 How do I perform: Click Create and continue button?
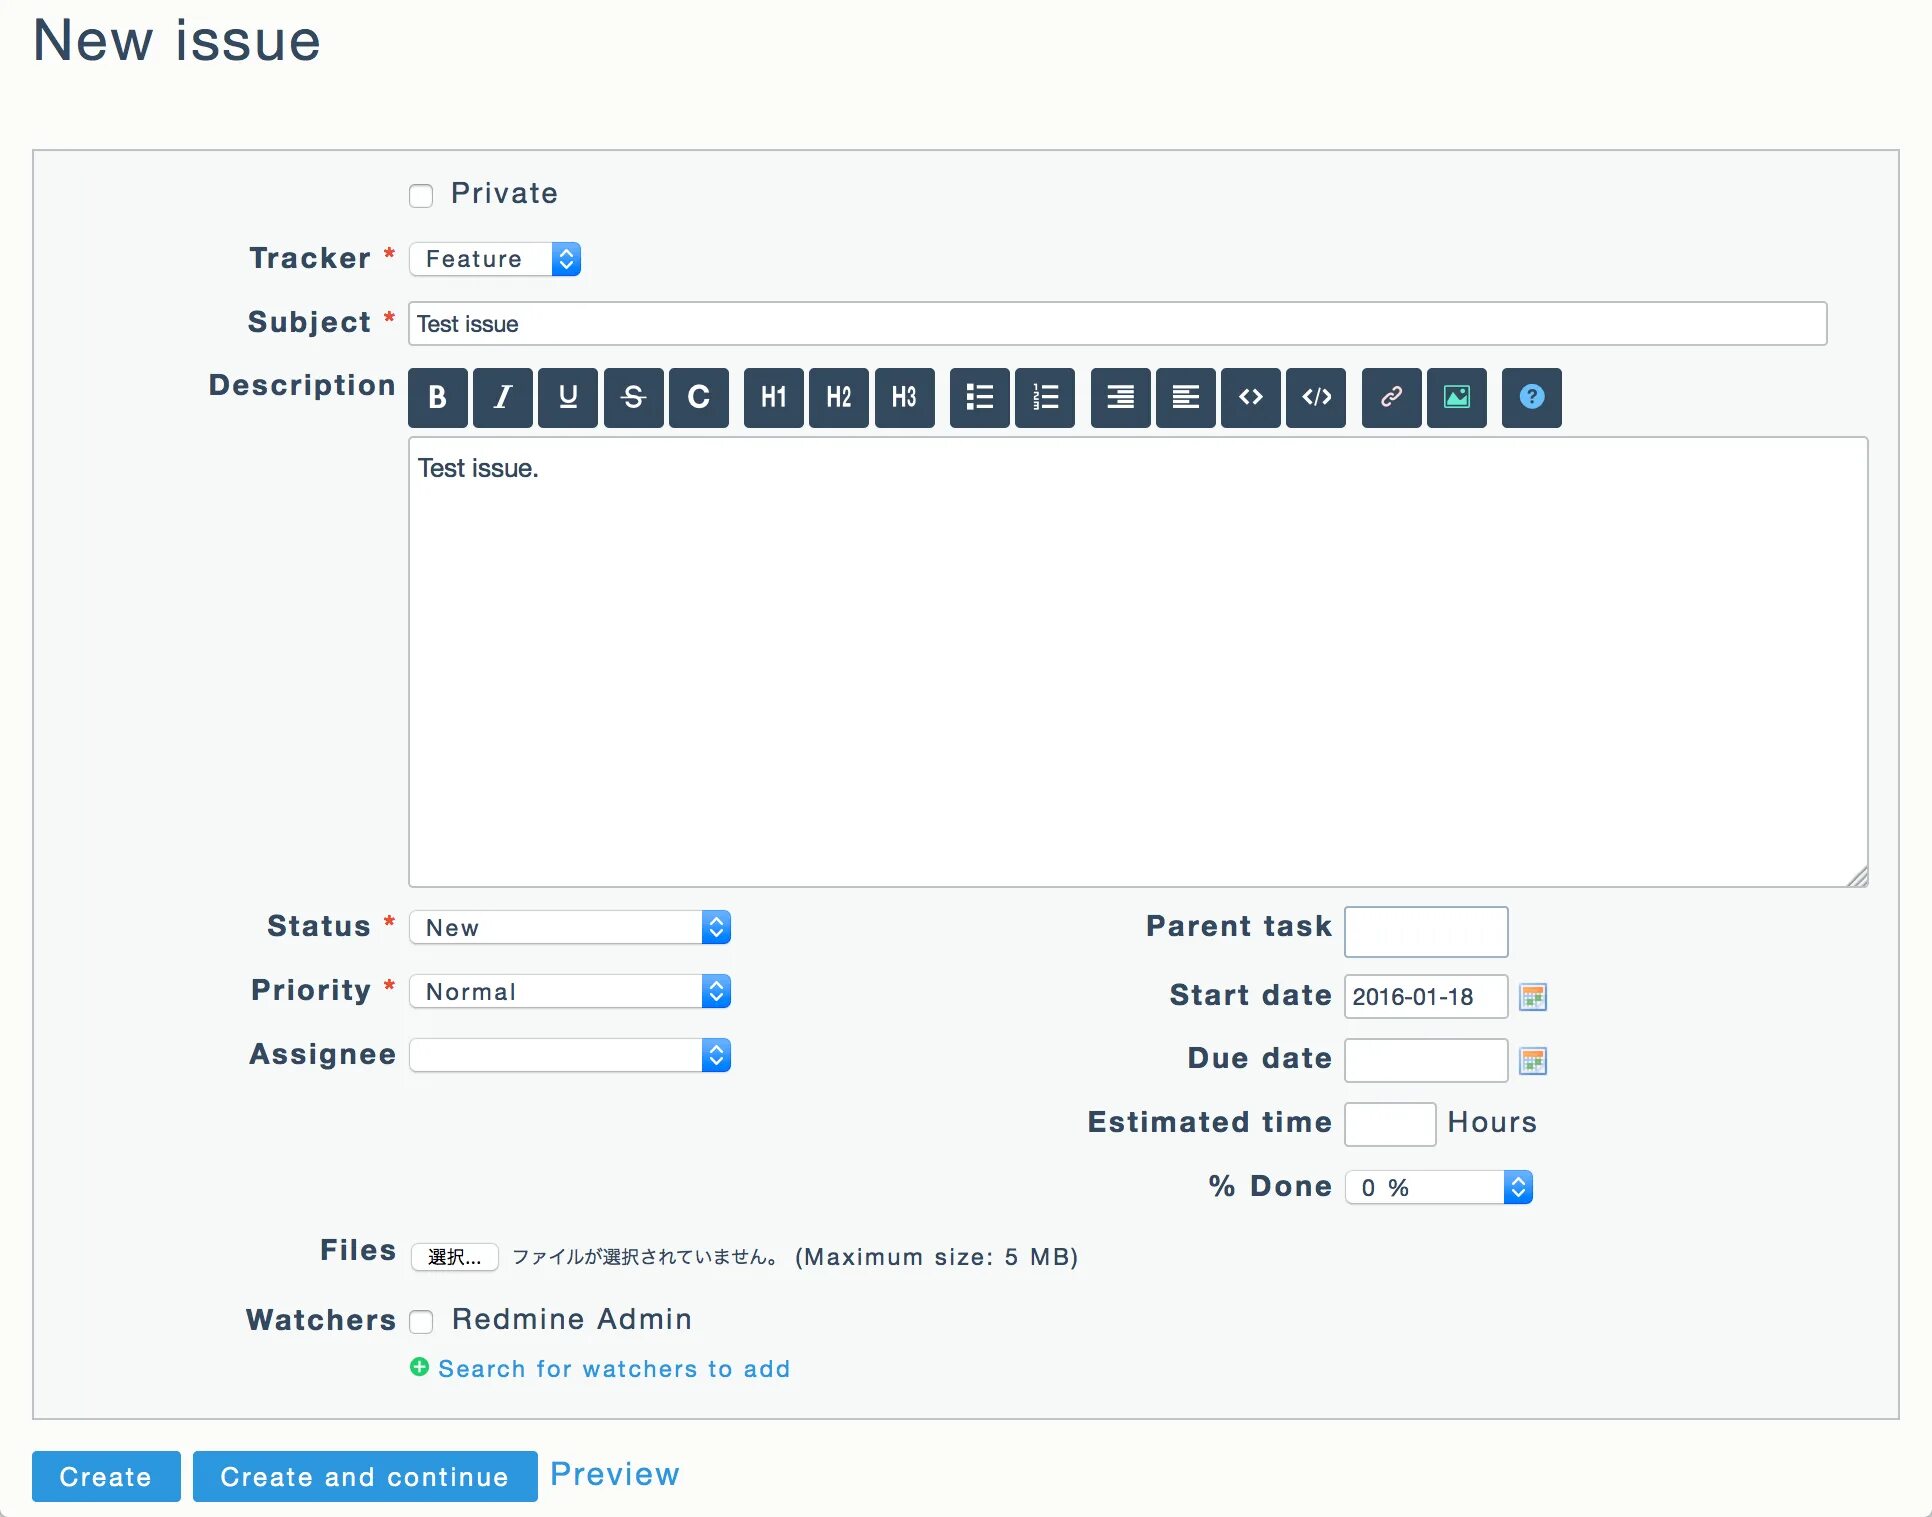coord(364,1476)
